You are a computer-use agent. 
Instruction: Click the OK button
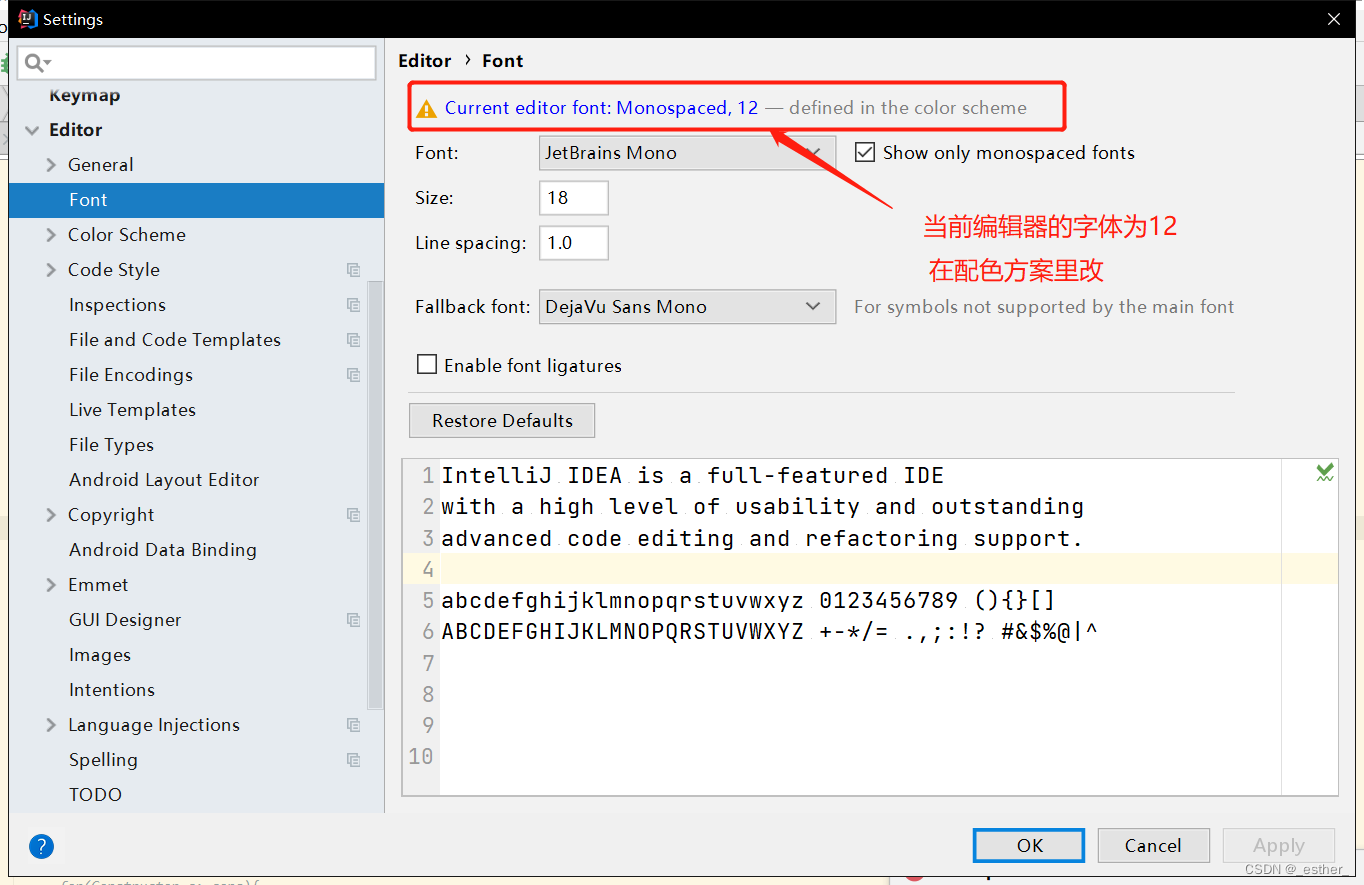pos(1029,845)
